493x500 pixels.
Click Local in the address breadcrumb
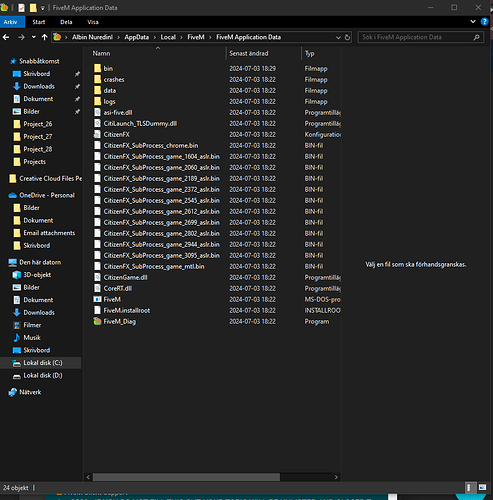click(x=168, y=37)
